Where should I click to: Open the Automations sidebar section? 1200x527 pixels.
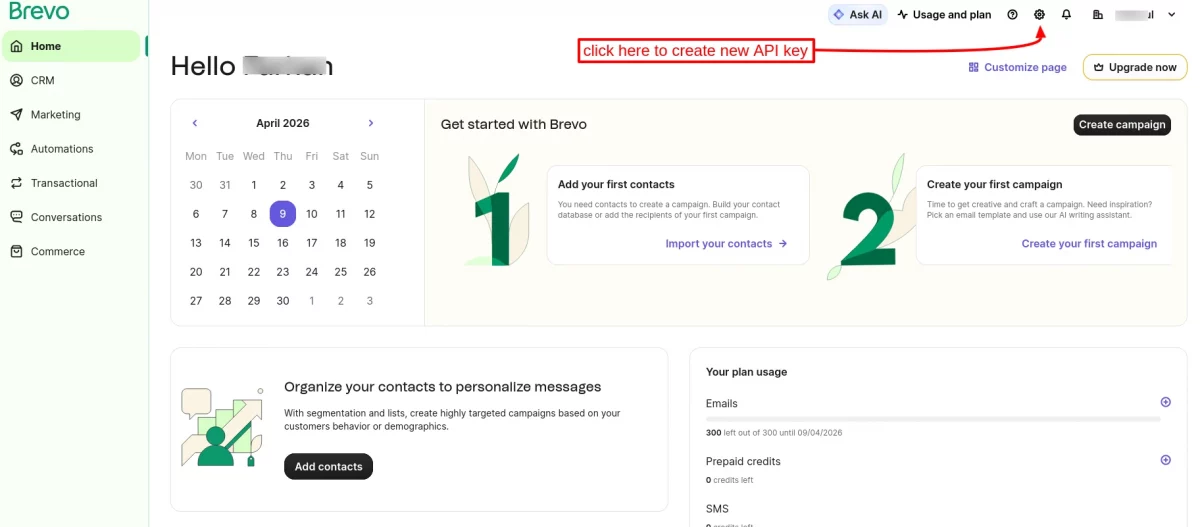tap(62, 149)
